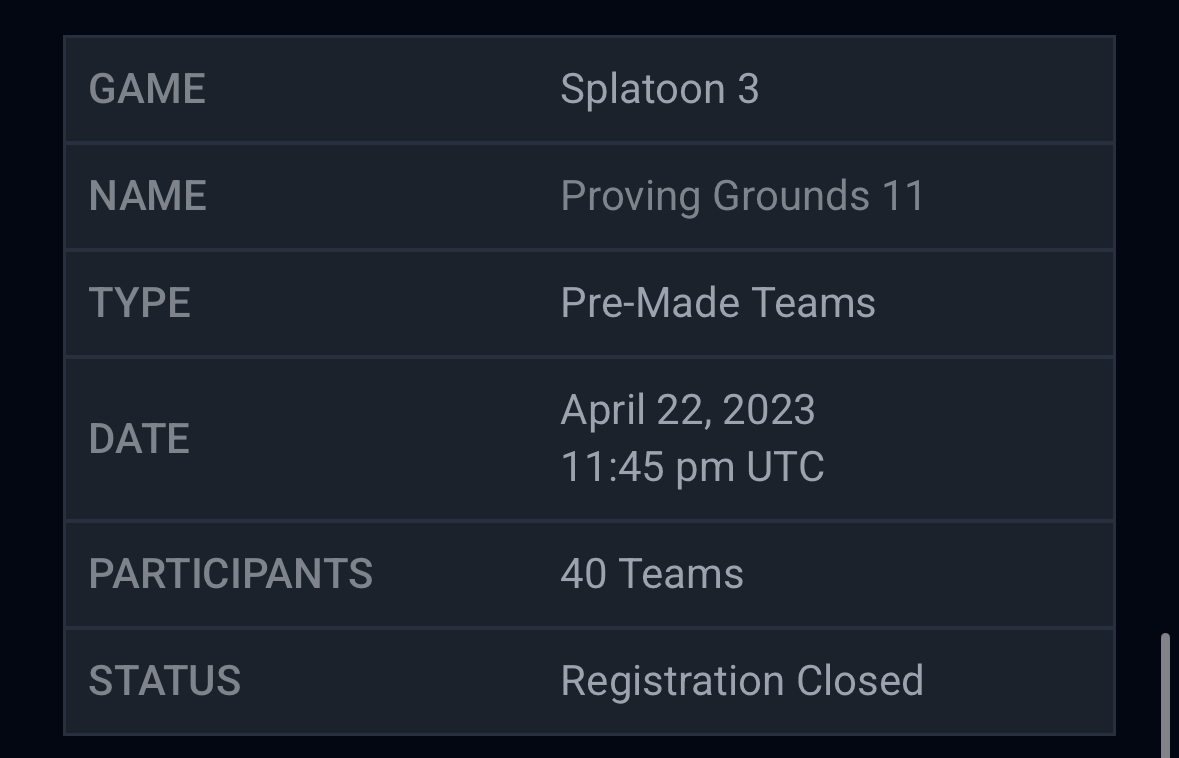Click the word 'Grounds' in tournament name
This screenshot has width=1179, height=758.
click(x=791, y=196)
